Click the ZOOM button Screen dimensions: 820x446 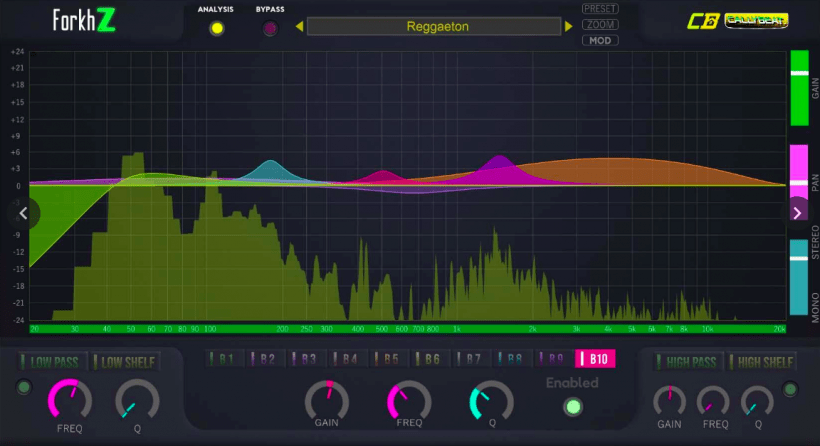coord(599,24)
